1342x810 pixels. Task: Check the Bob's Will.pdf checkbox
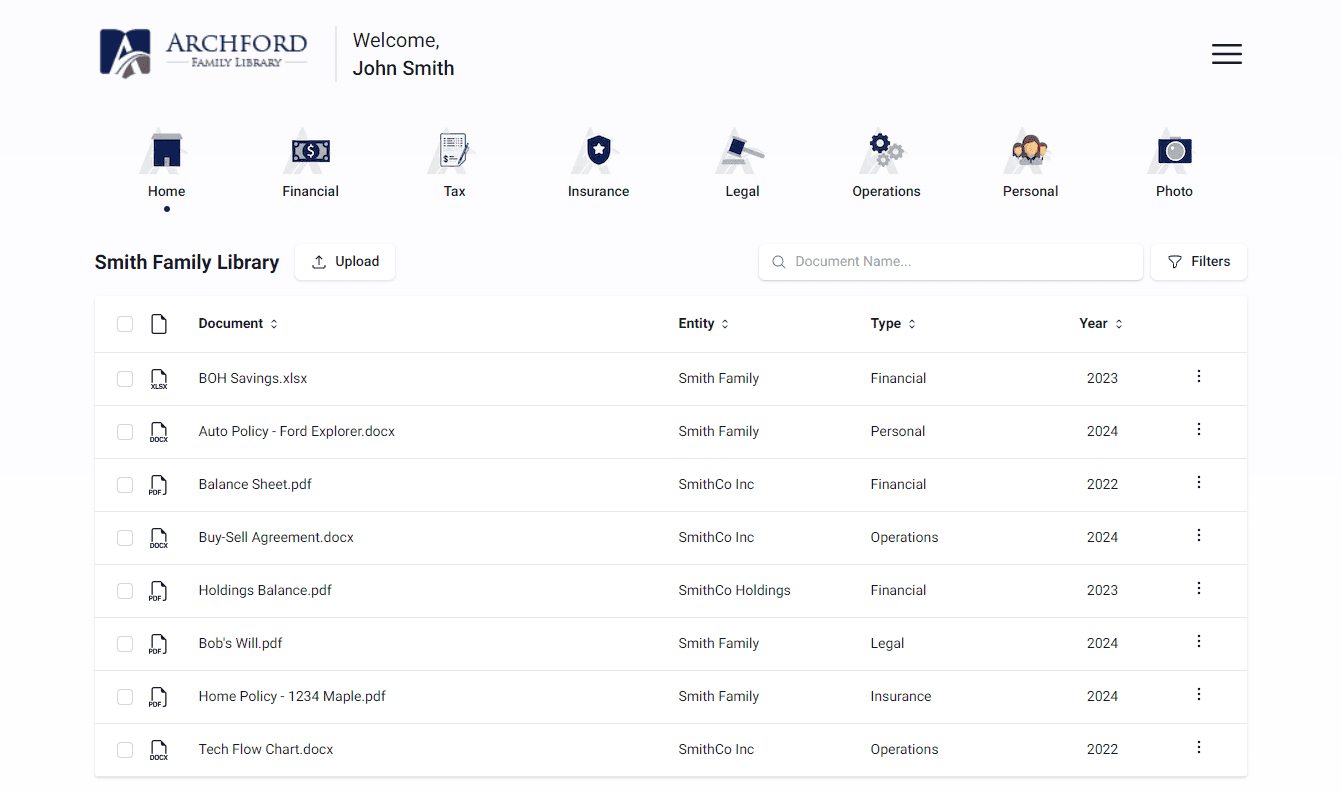(124, 643)
